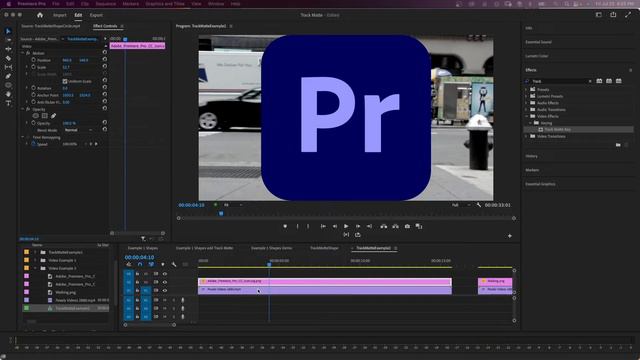Add marker in the timeline header
Screen dimensions: 640x360
[x=163, y=264]
